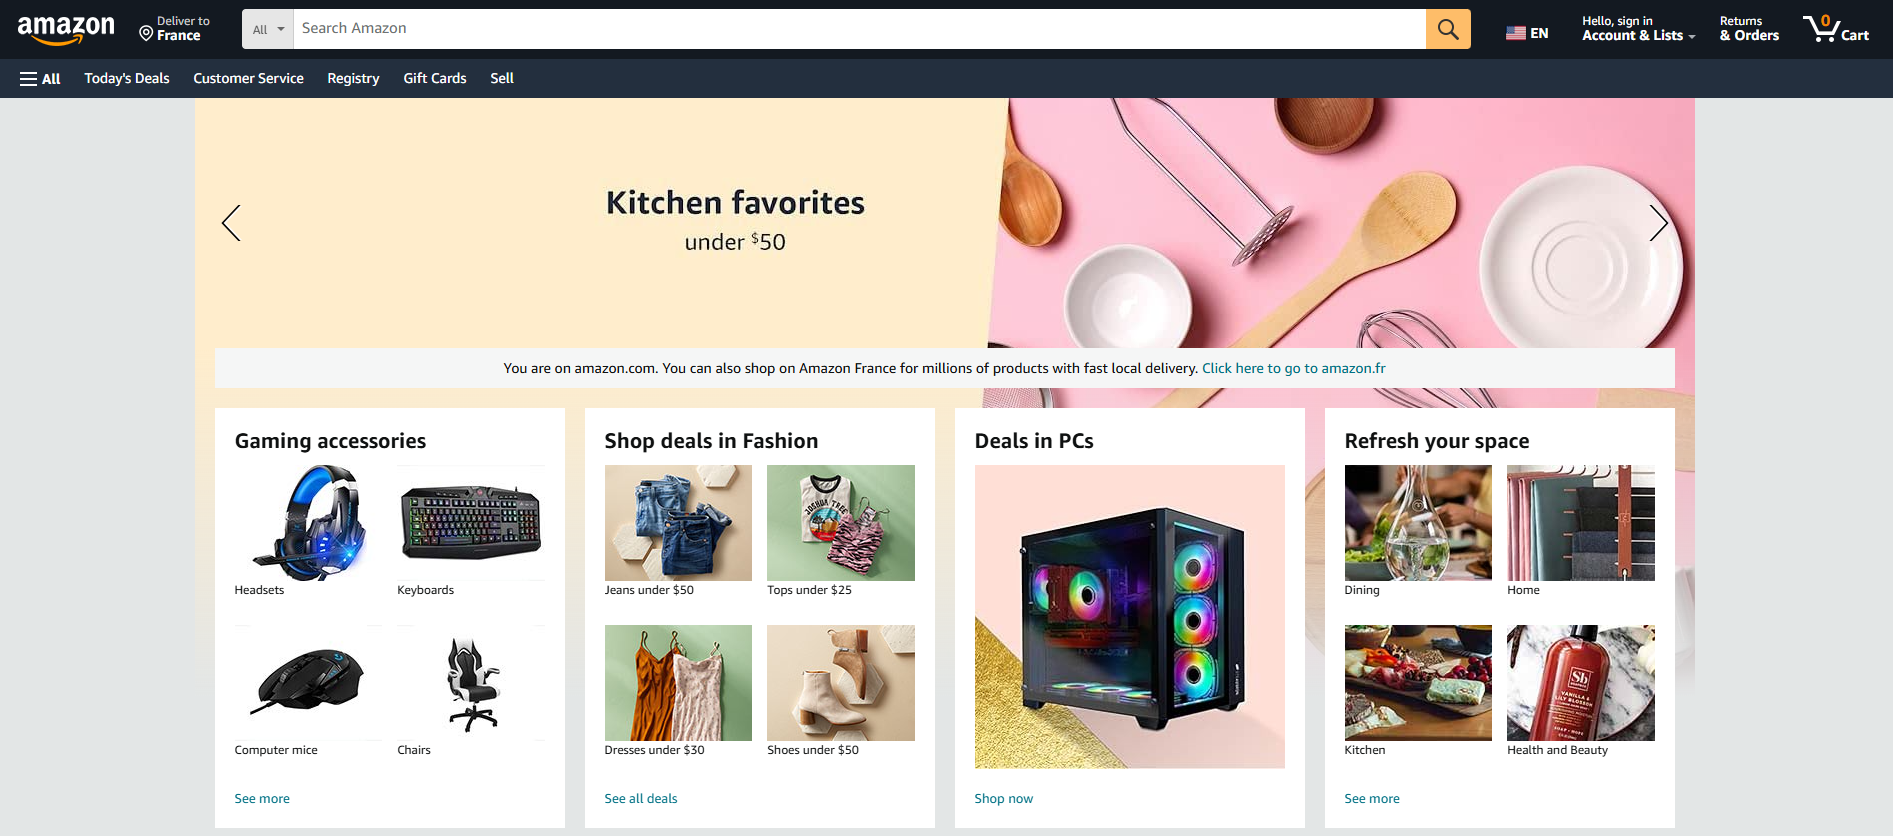Viewport: 1893px width, 836px height.
Task: Advance to next carousel slide arrow
Action: [x=1658, y=223]
